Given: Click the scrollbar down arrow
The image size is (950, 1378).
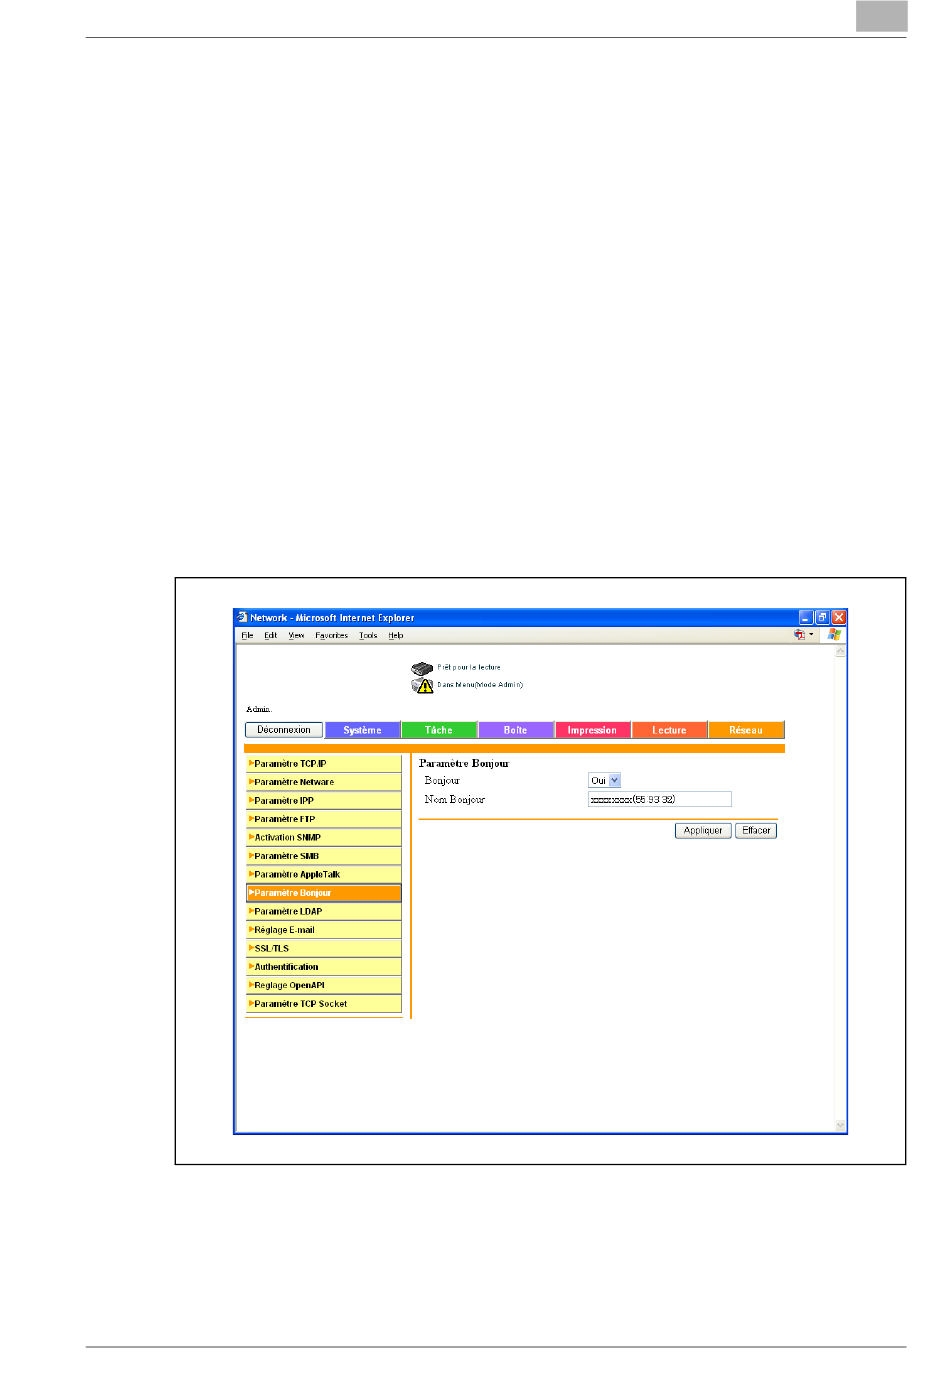Looking at the screenshot, I should pyautogui.click(x=840, y=1126).
